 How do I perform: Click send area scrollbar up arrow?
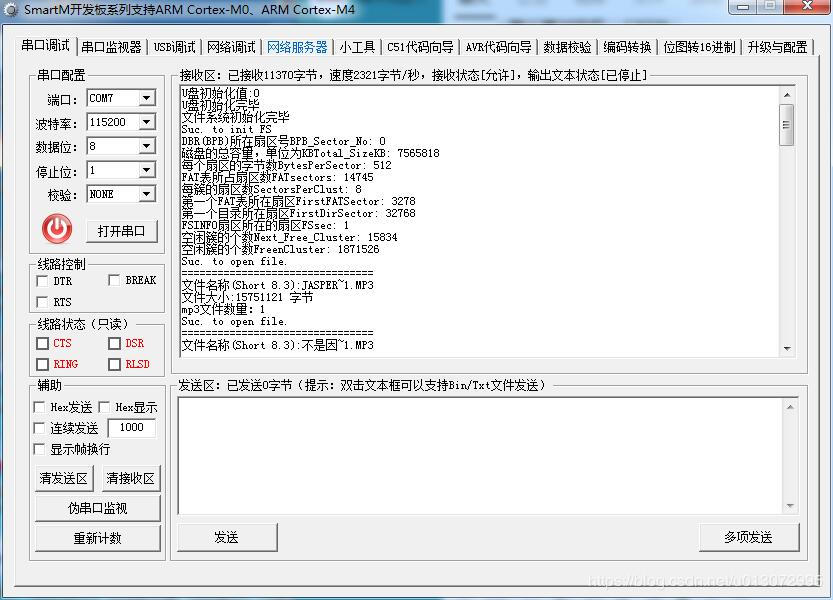(x=790, y=407)
